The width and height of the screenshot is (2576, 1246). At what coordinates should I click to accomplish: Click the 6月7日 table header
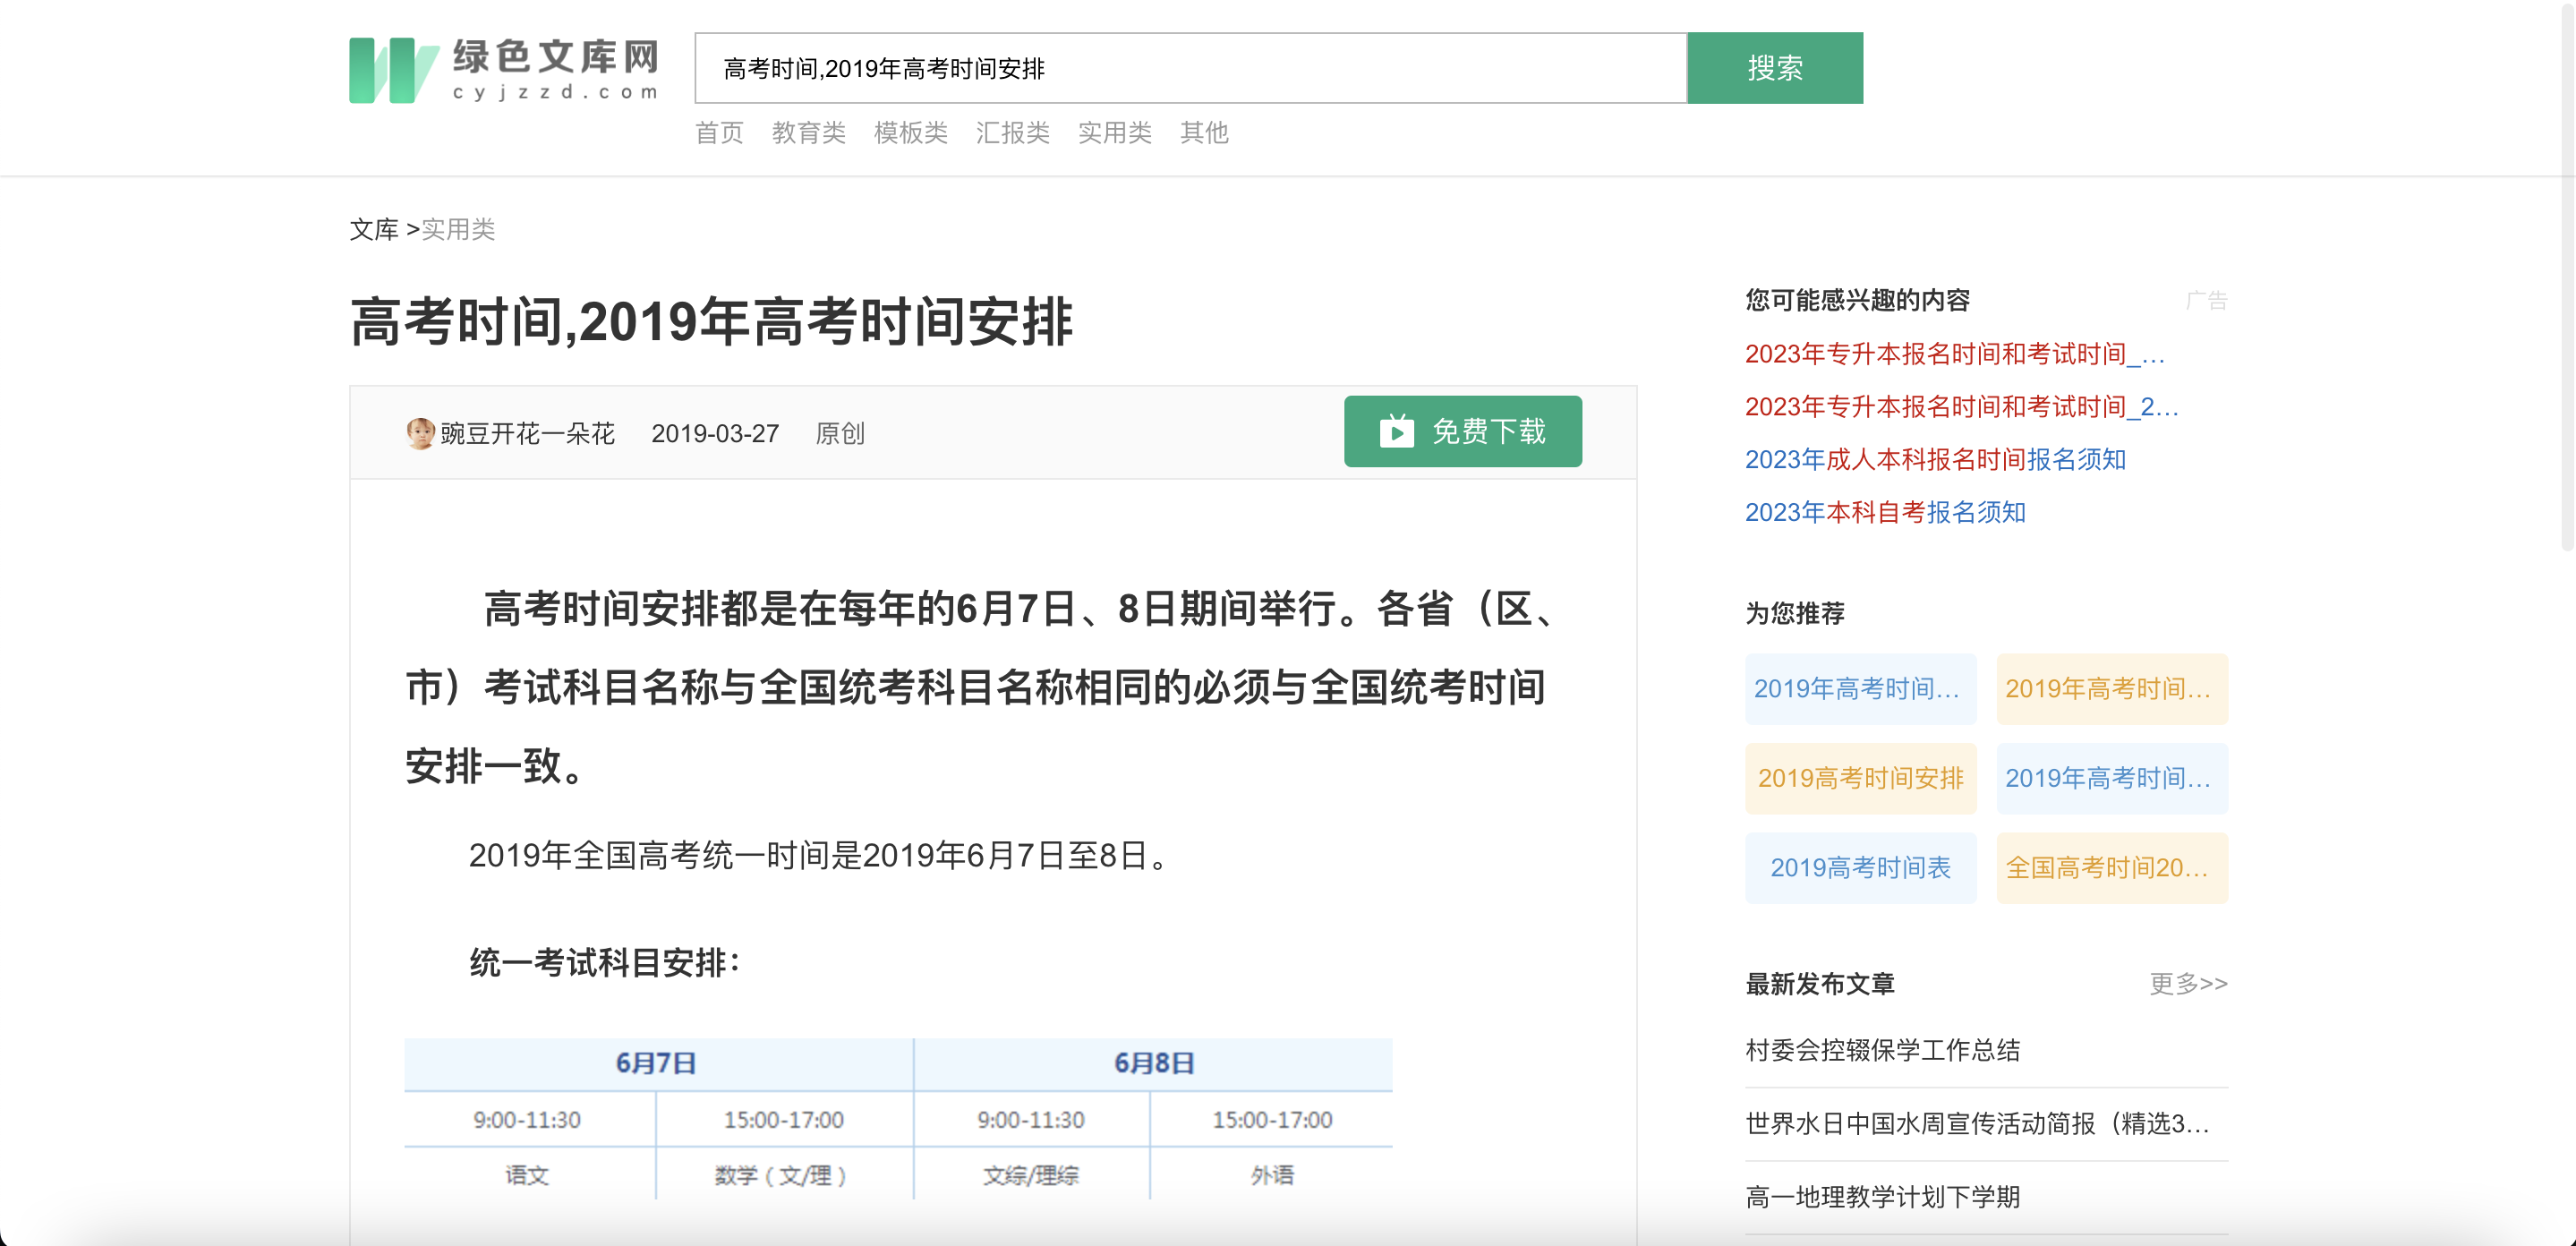[x=657, y=1063]
